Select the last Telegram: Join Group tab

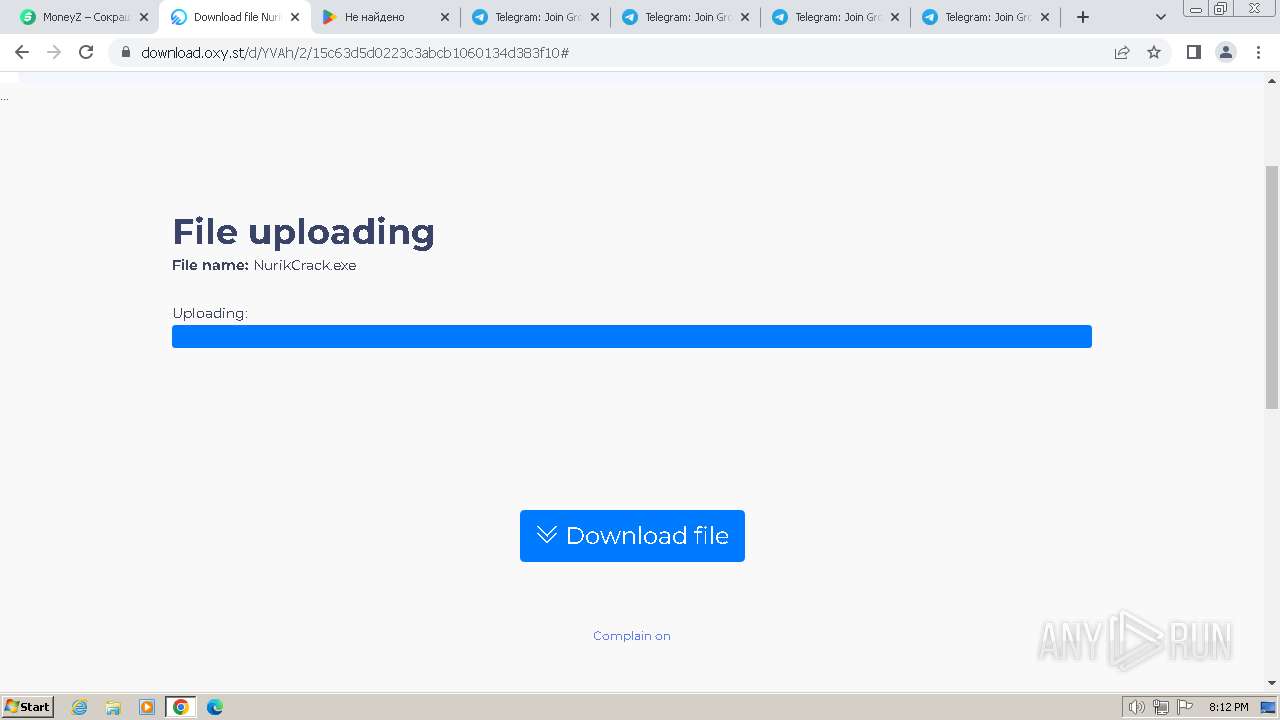click(x=985, y=17)
